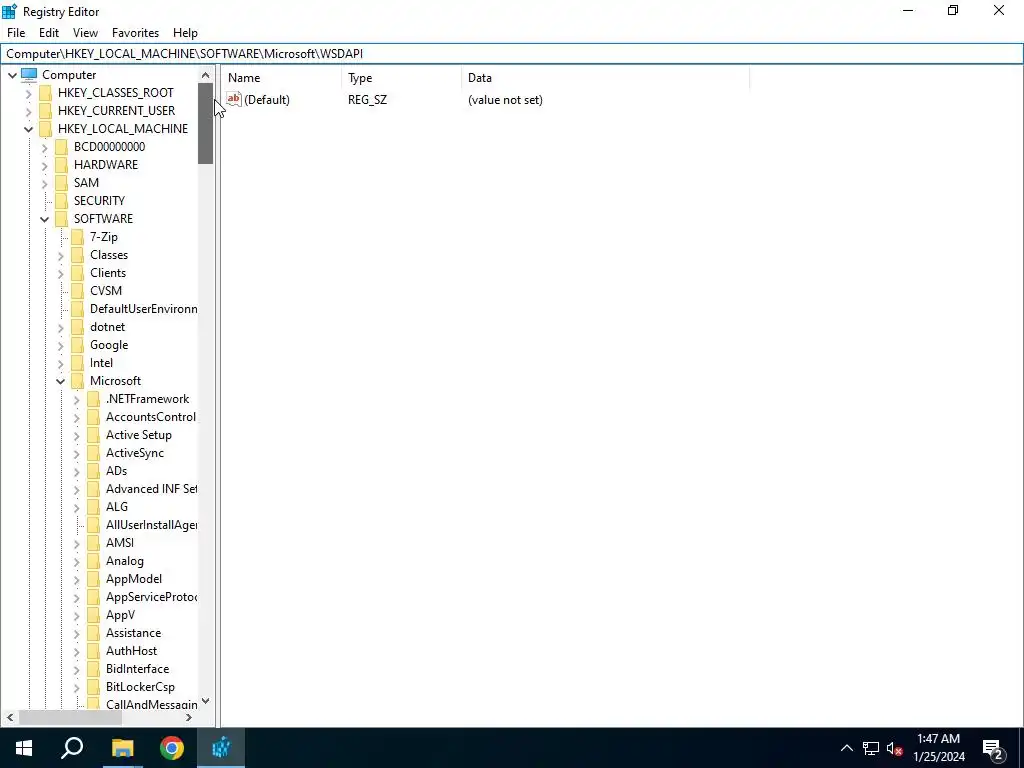1024x768 pixels.
Task: Collapse the Computer root node
Action: [x=12, y=75]
